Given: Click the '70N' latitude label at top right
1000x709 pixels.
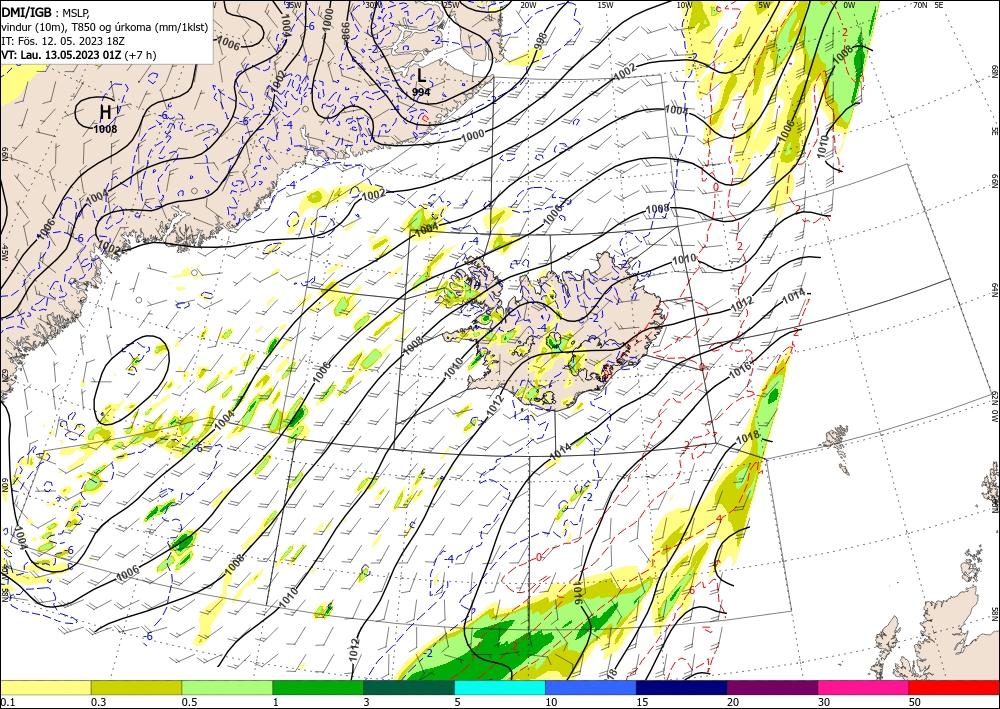Looking at the screenshot, I should pyautogui.click(x=920, y=5).
